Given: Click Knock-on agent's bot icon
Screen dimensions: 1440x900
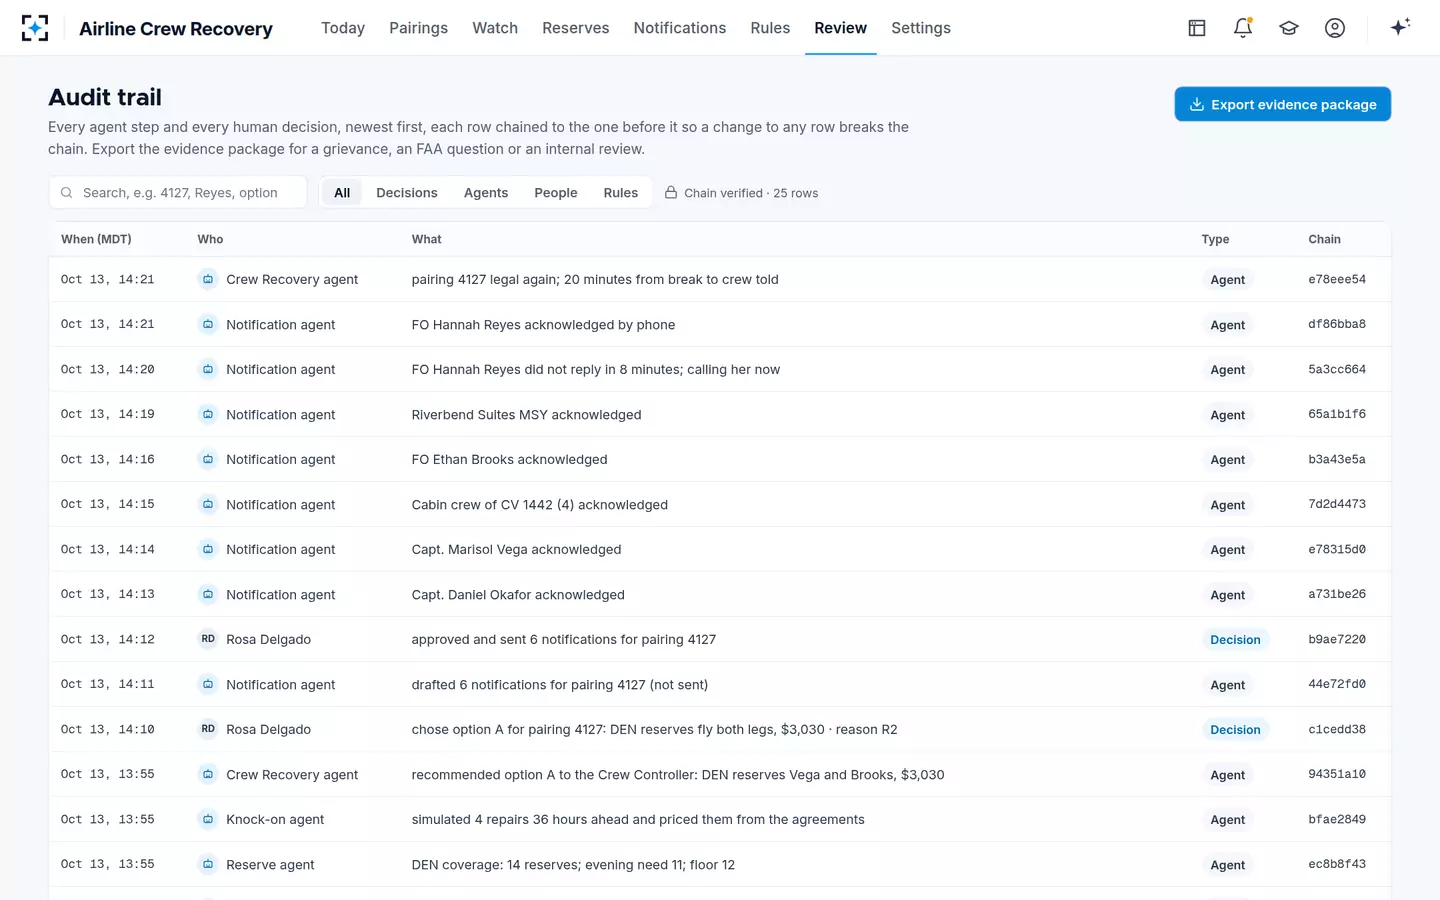Looking at the screenshot, I should point(208,819).
